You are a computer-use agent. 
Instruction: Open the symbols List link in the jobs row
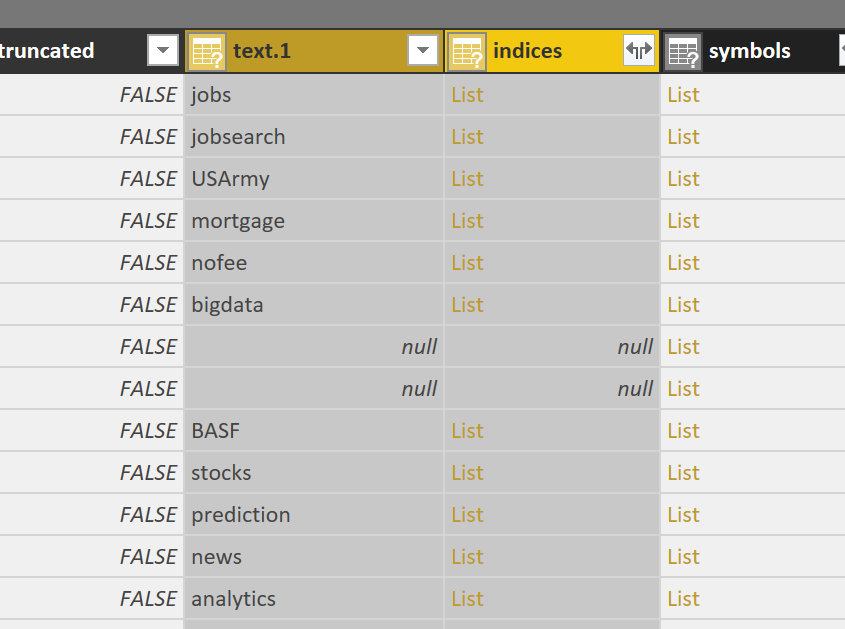(683, 95)
